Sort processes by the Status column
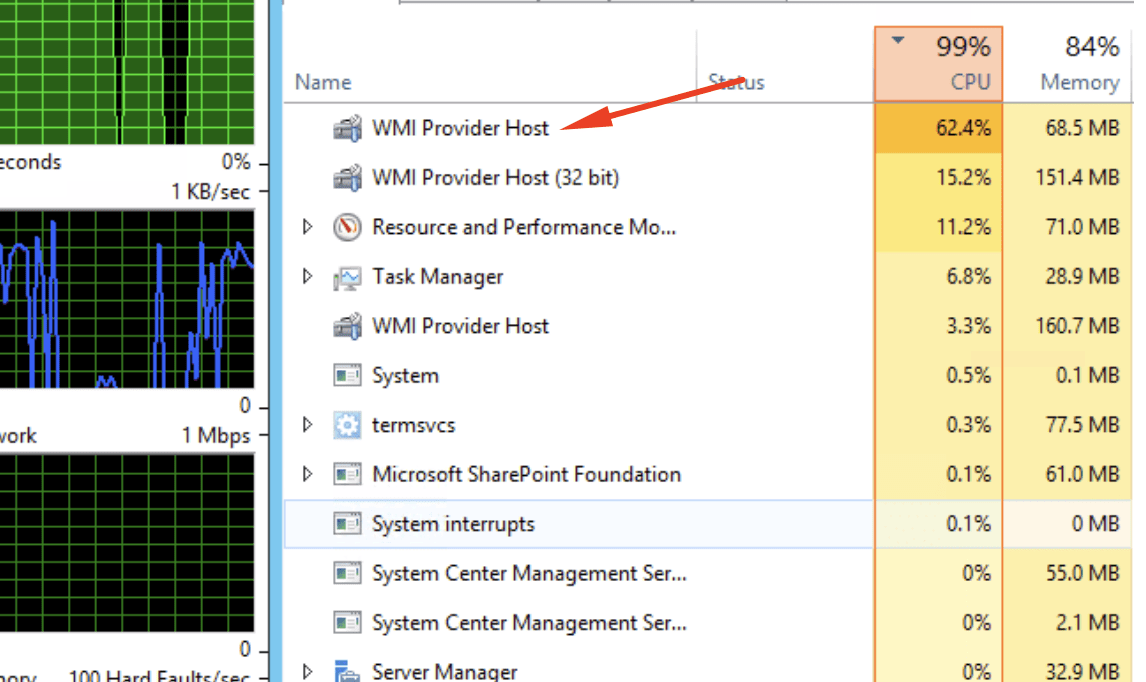Image resolution: width=1146 pixels, height=682 pixels. pos(785,66)
